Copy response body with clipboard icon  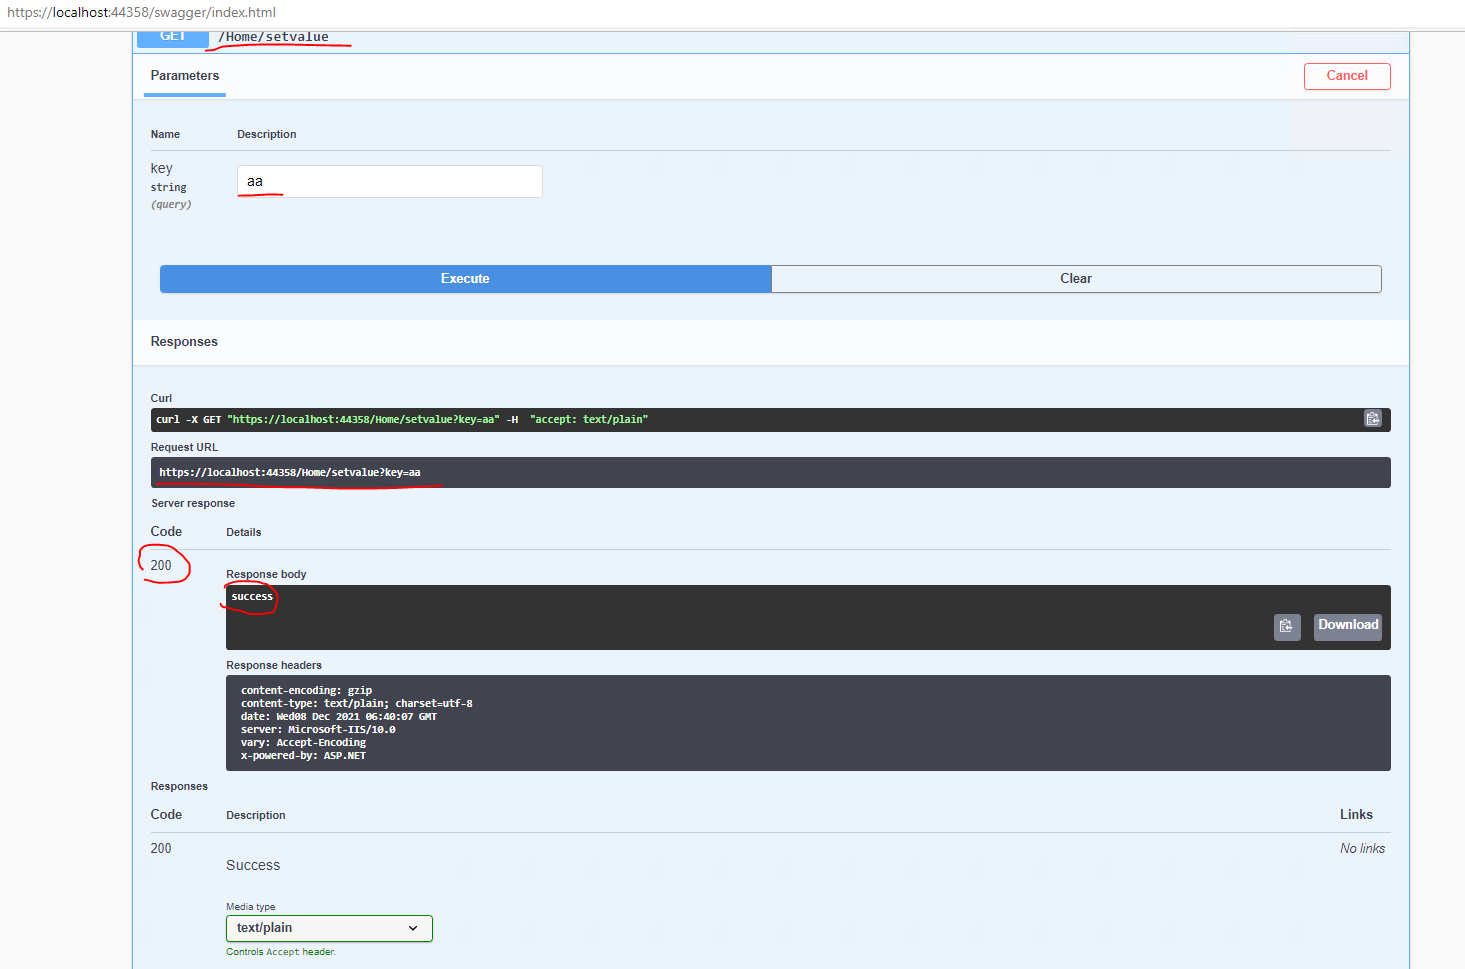point(1287,626)
